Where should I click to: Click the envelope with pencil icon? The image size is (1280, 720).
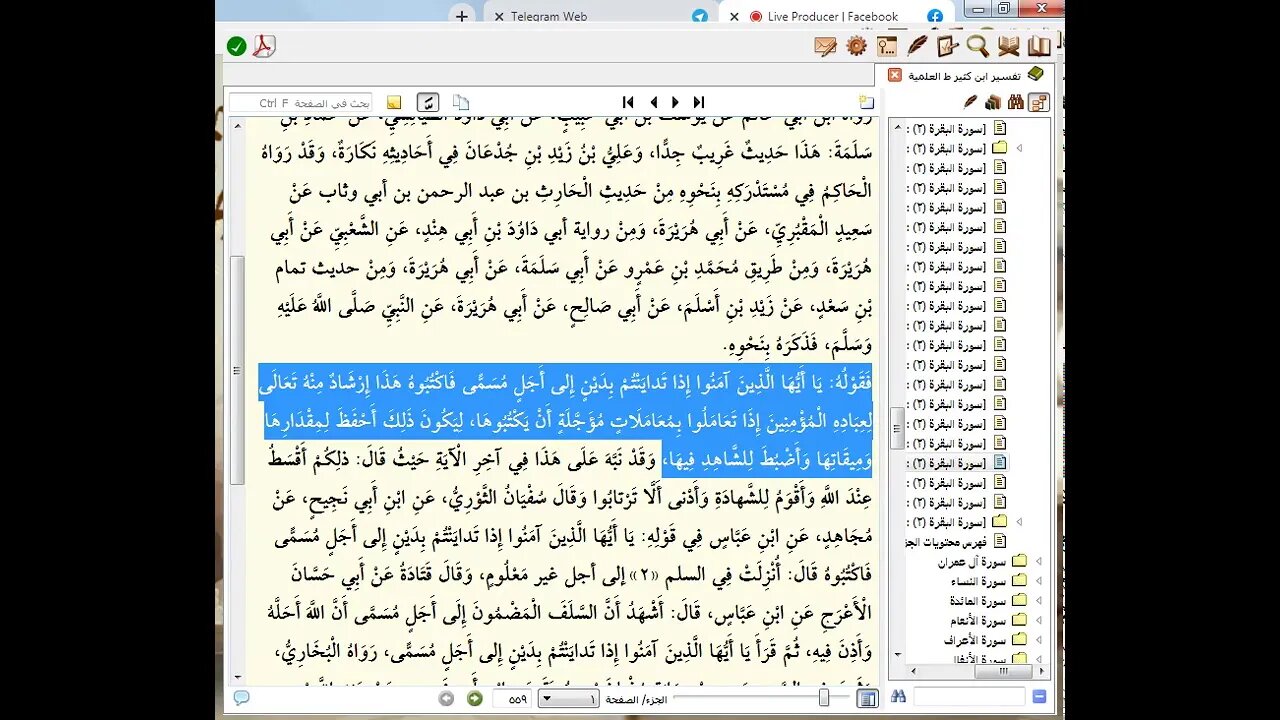(x=825, y=46)
